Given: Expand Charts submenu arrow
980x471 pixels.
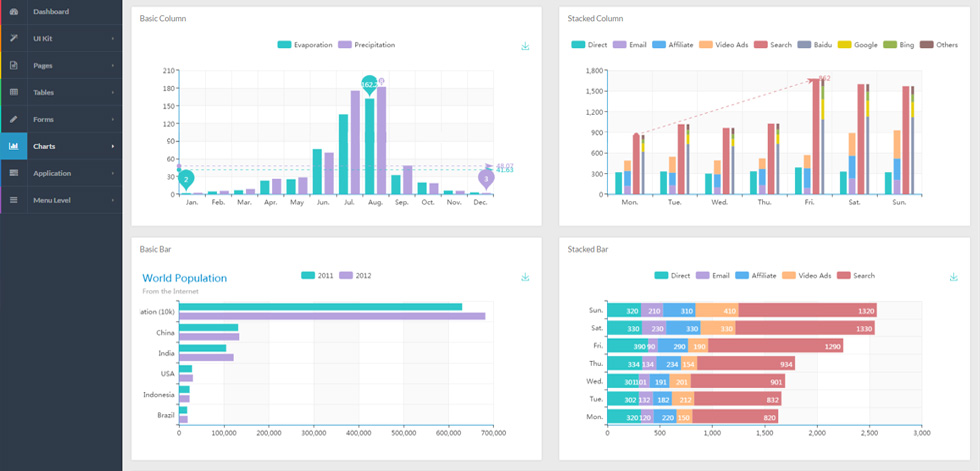Looking at the screenshot, I should (x=112, y=146).
